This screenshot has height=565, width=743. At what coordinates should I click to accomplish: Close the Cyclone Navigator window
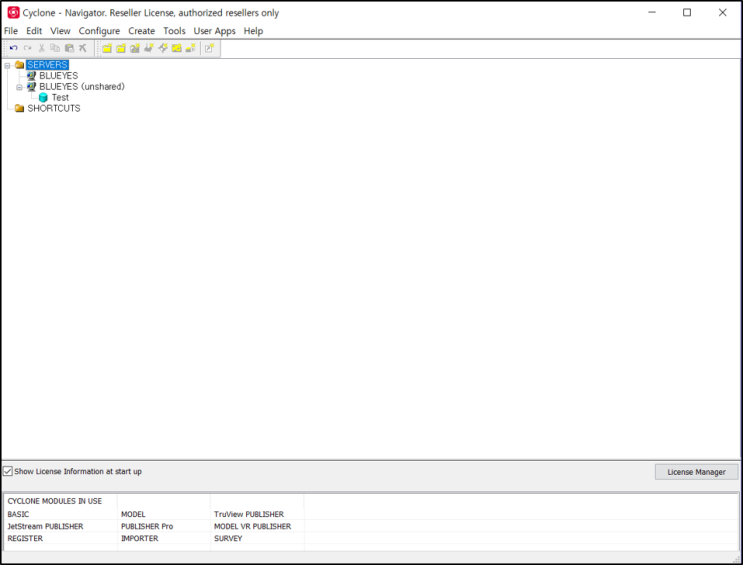pos(722,12)
